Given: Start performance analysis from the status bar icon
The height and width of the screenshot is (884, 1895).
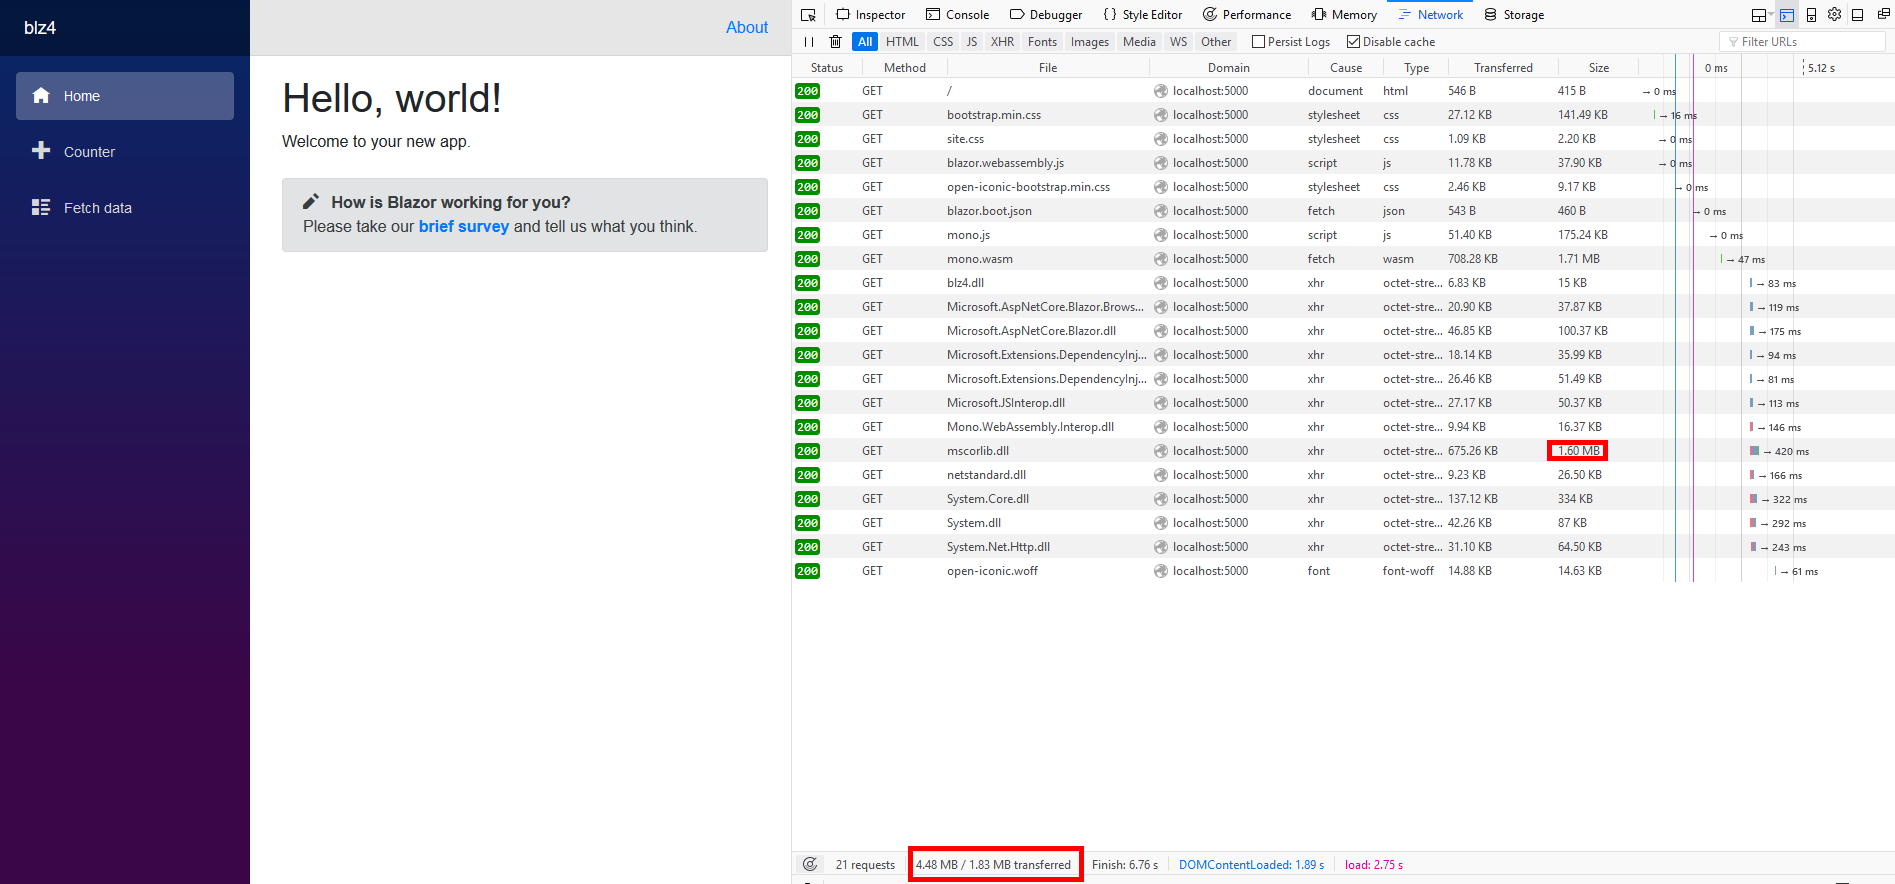Looking at the screenshot, I should coord(810,865).
